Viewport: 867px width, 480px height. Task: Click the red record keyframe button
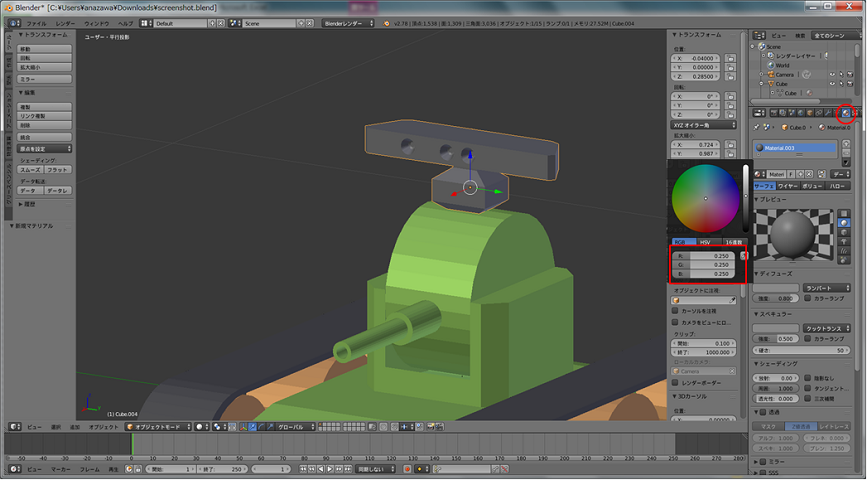coord(407,469)
